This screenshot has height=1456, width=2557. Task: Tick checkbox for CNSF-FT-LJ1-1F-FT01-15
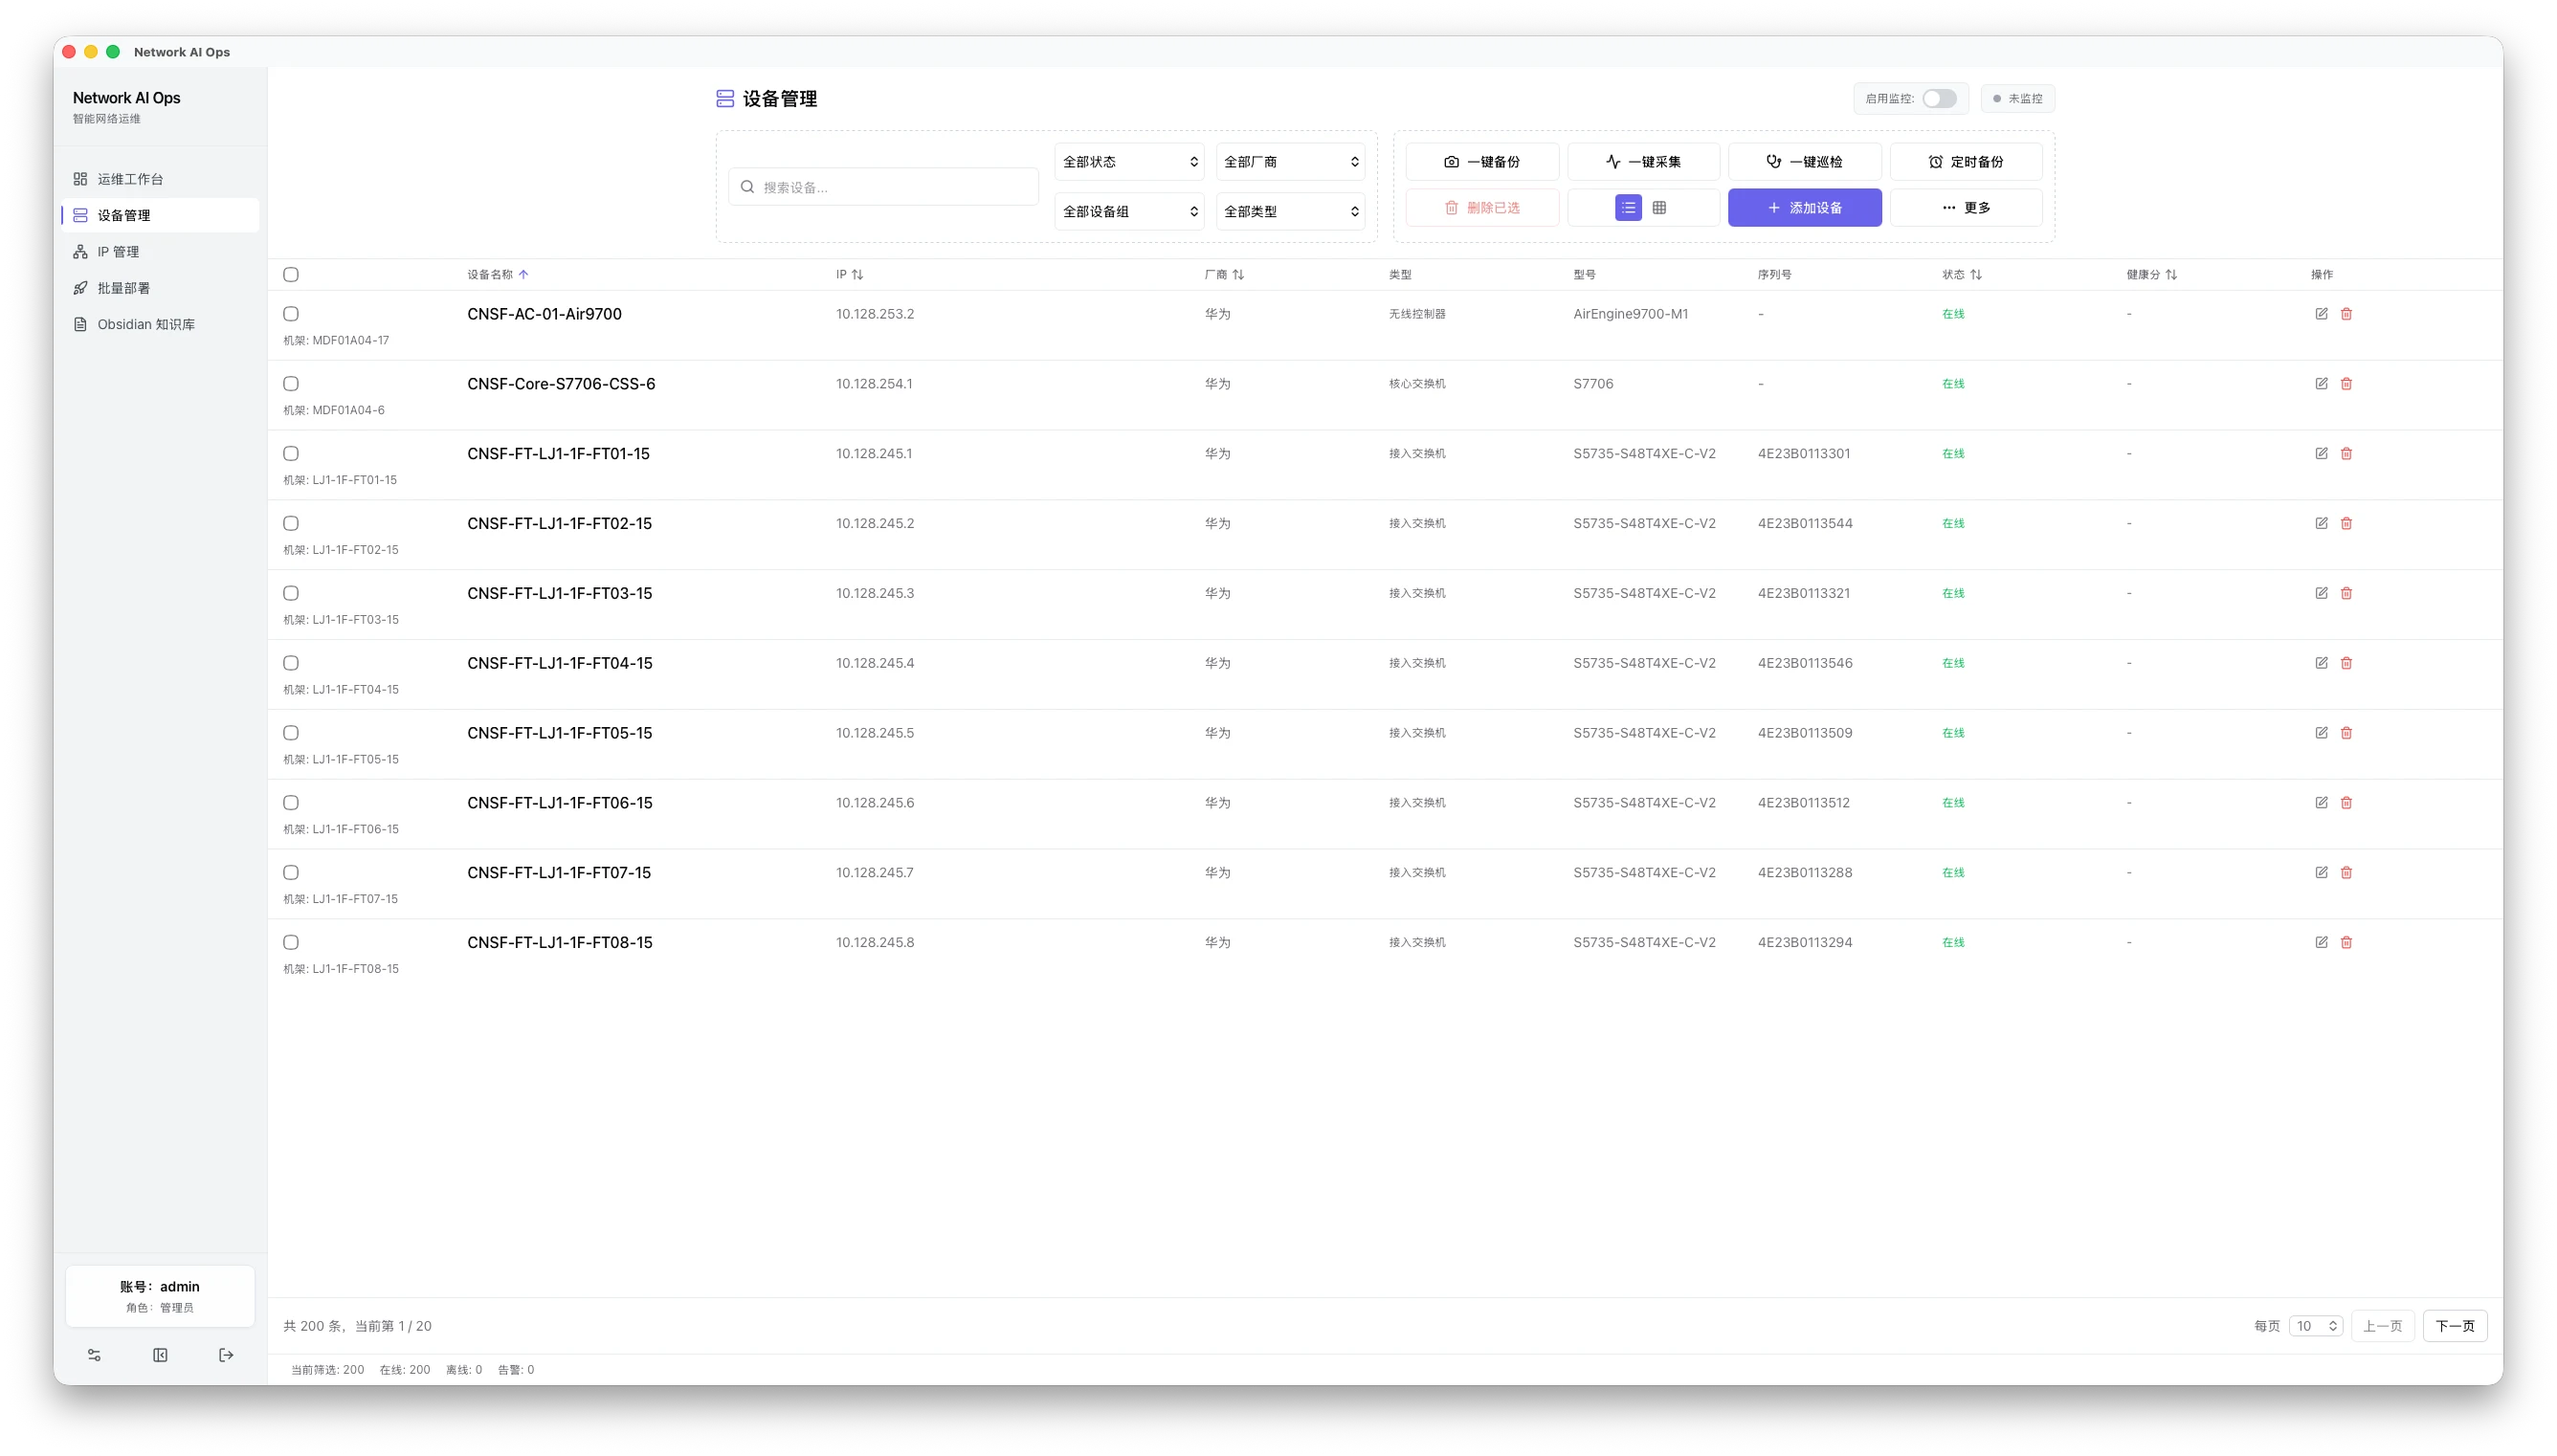tap(291, 454)
